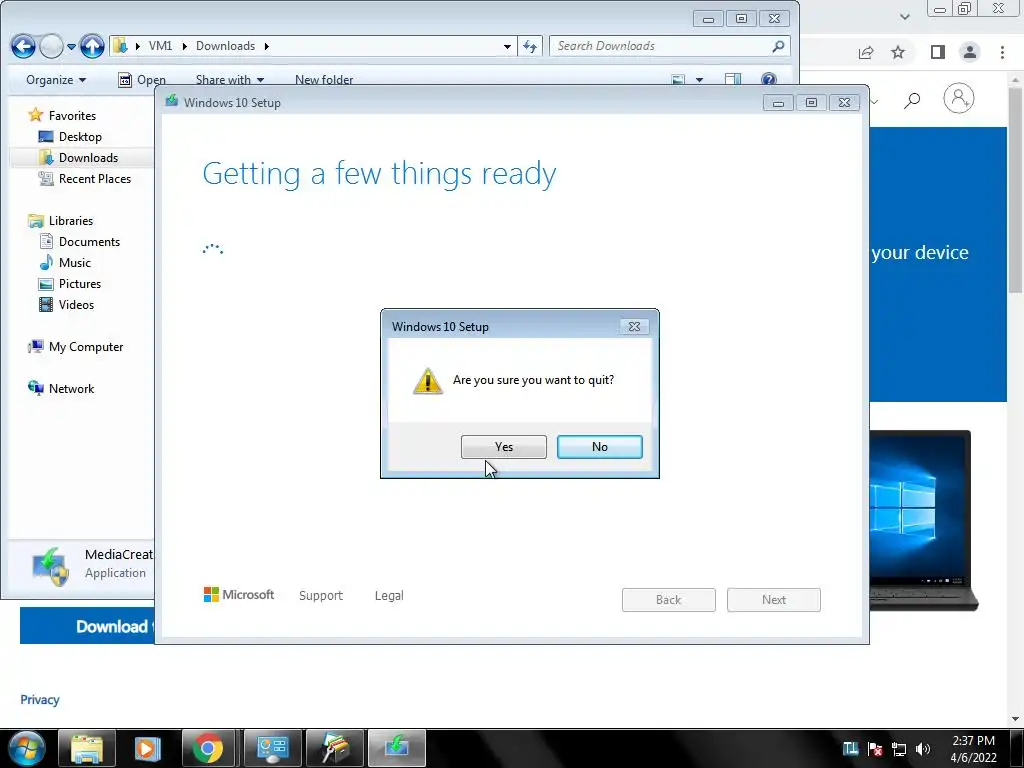The height and width of the screenshot is (768, 1024).
Task: Close the quit confirmation dialog
Action: [x=634, y=327]
